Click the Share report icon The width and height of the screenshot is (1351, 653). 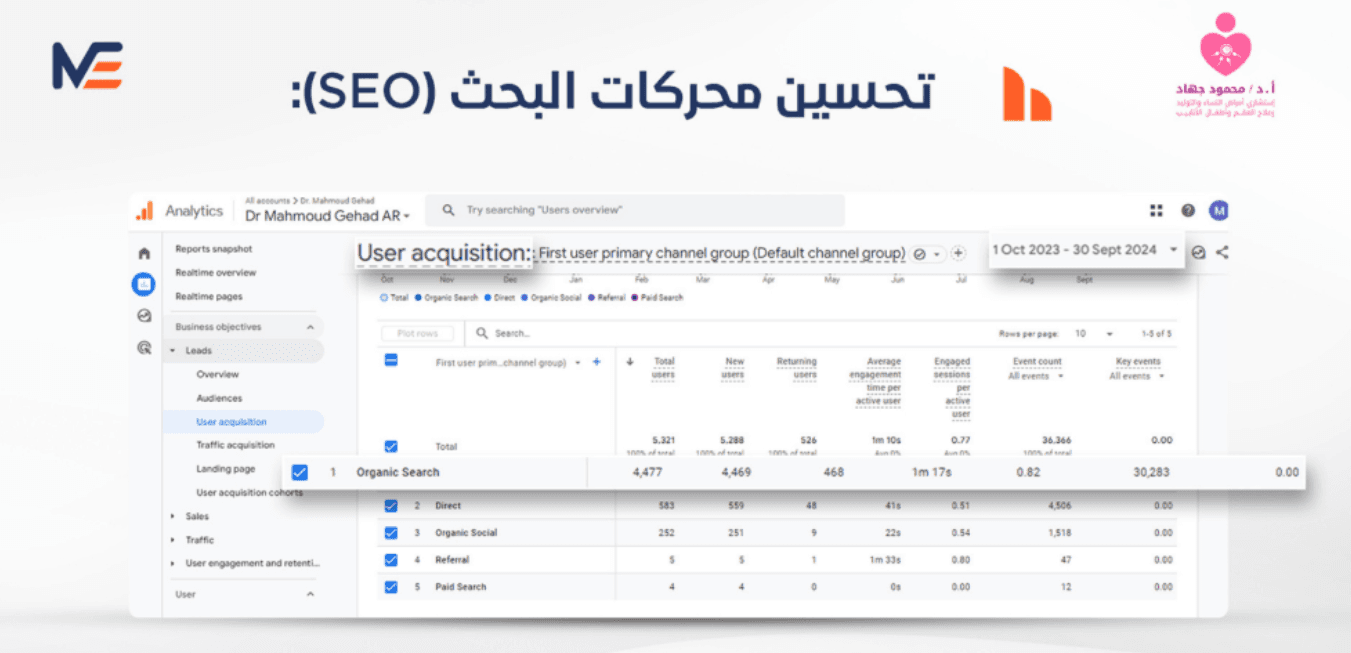[x=1222, y=253]
